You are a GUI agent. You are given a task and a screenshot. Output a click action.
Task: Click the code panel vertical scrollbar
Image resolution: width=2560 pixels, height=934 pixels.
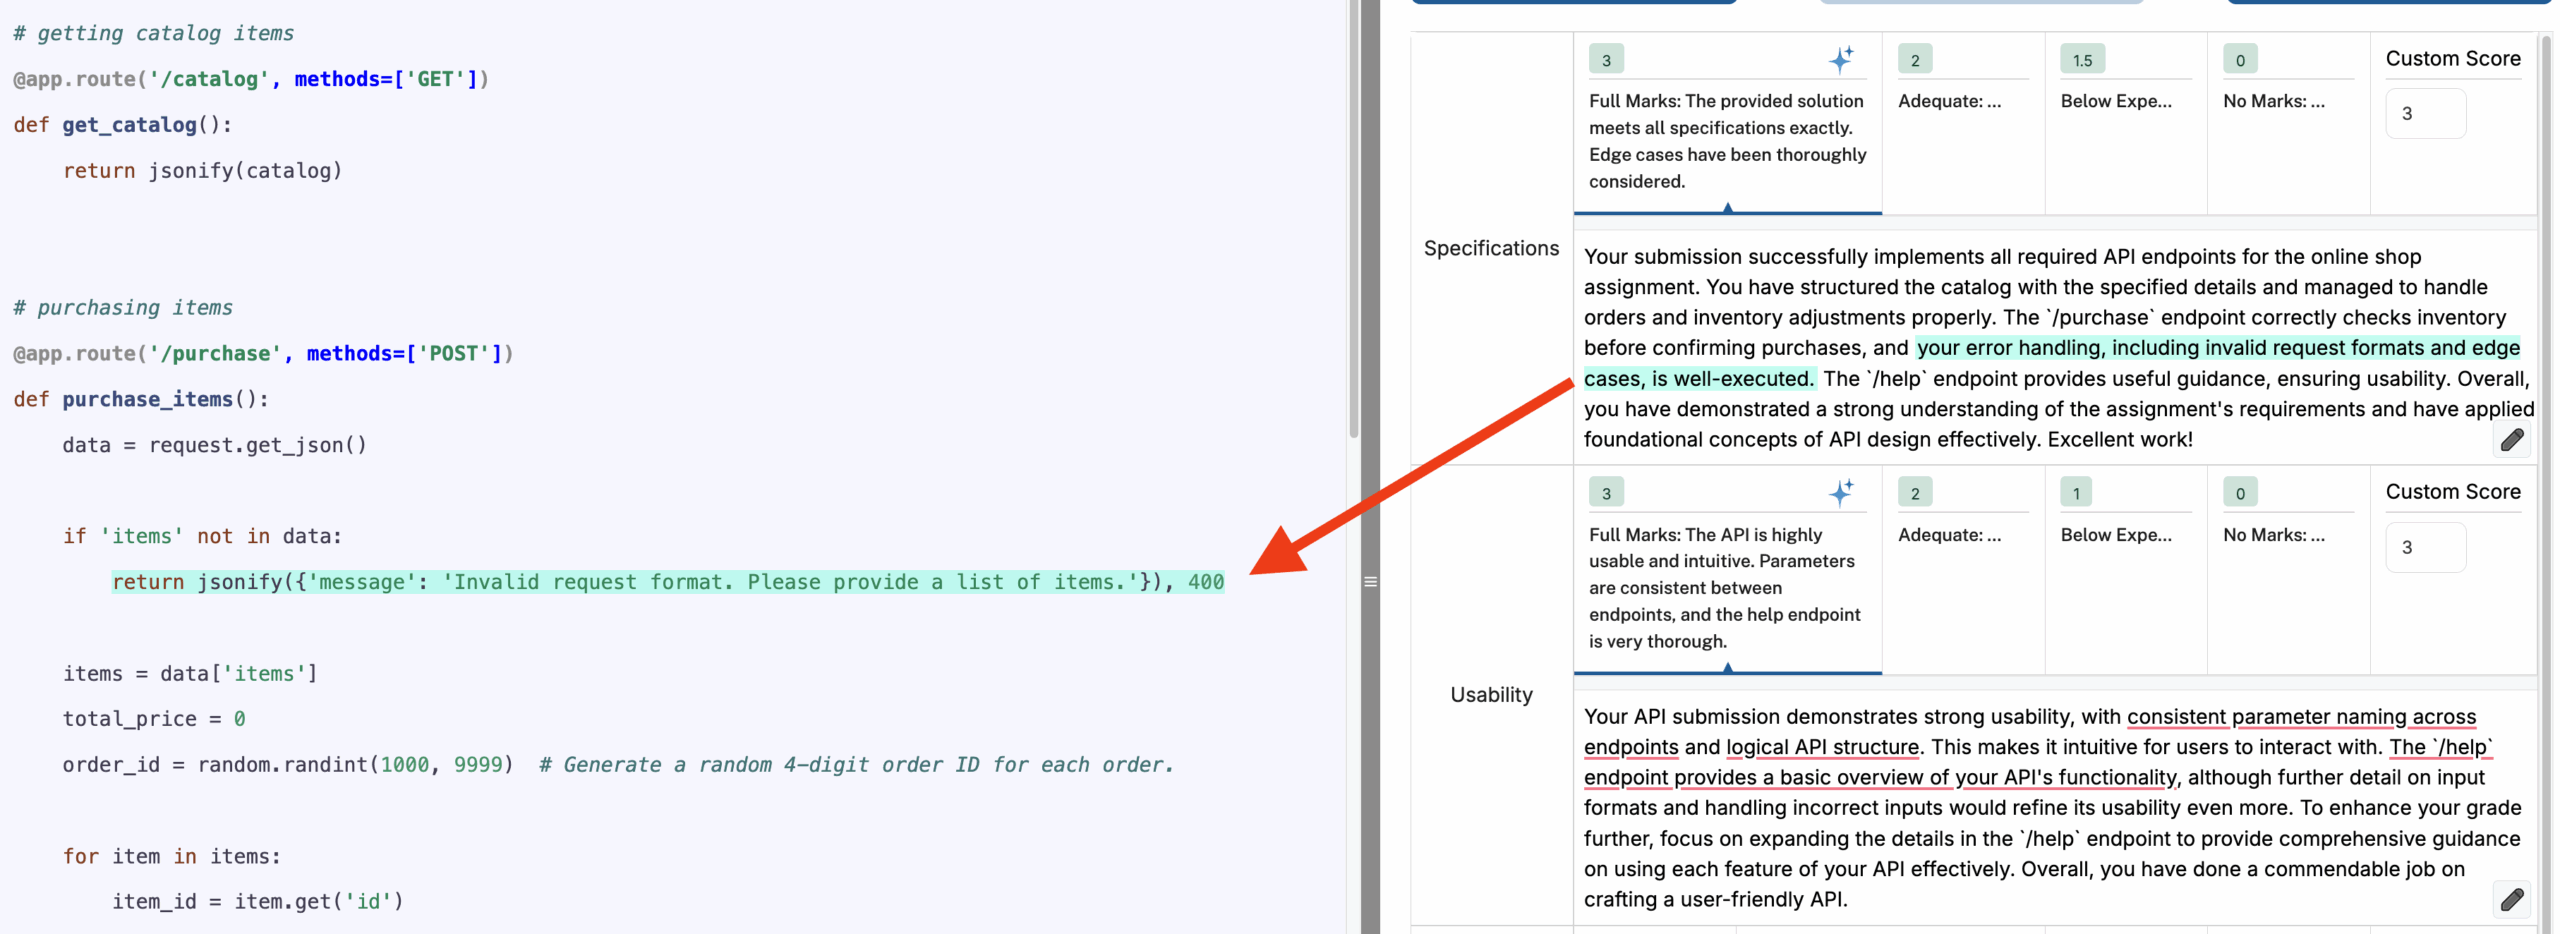(1353, 220)
